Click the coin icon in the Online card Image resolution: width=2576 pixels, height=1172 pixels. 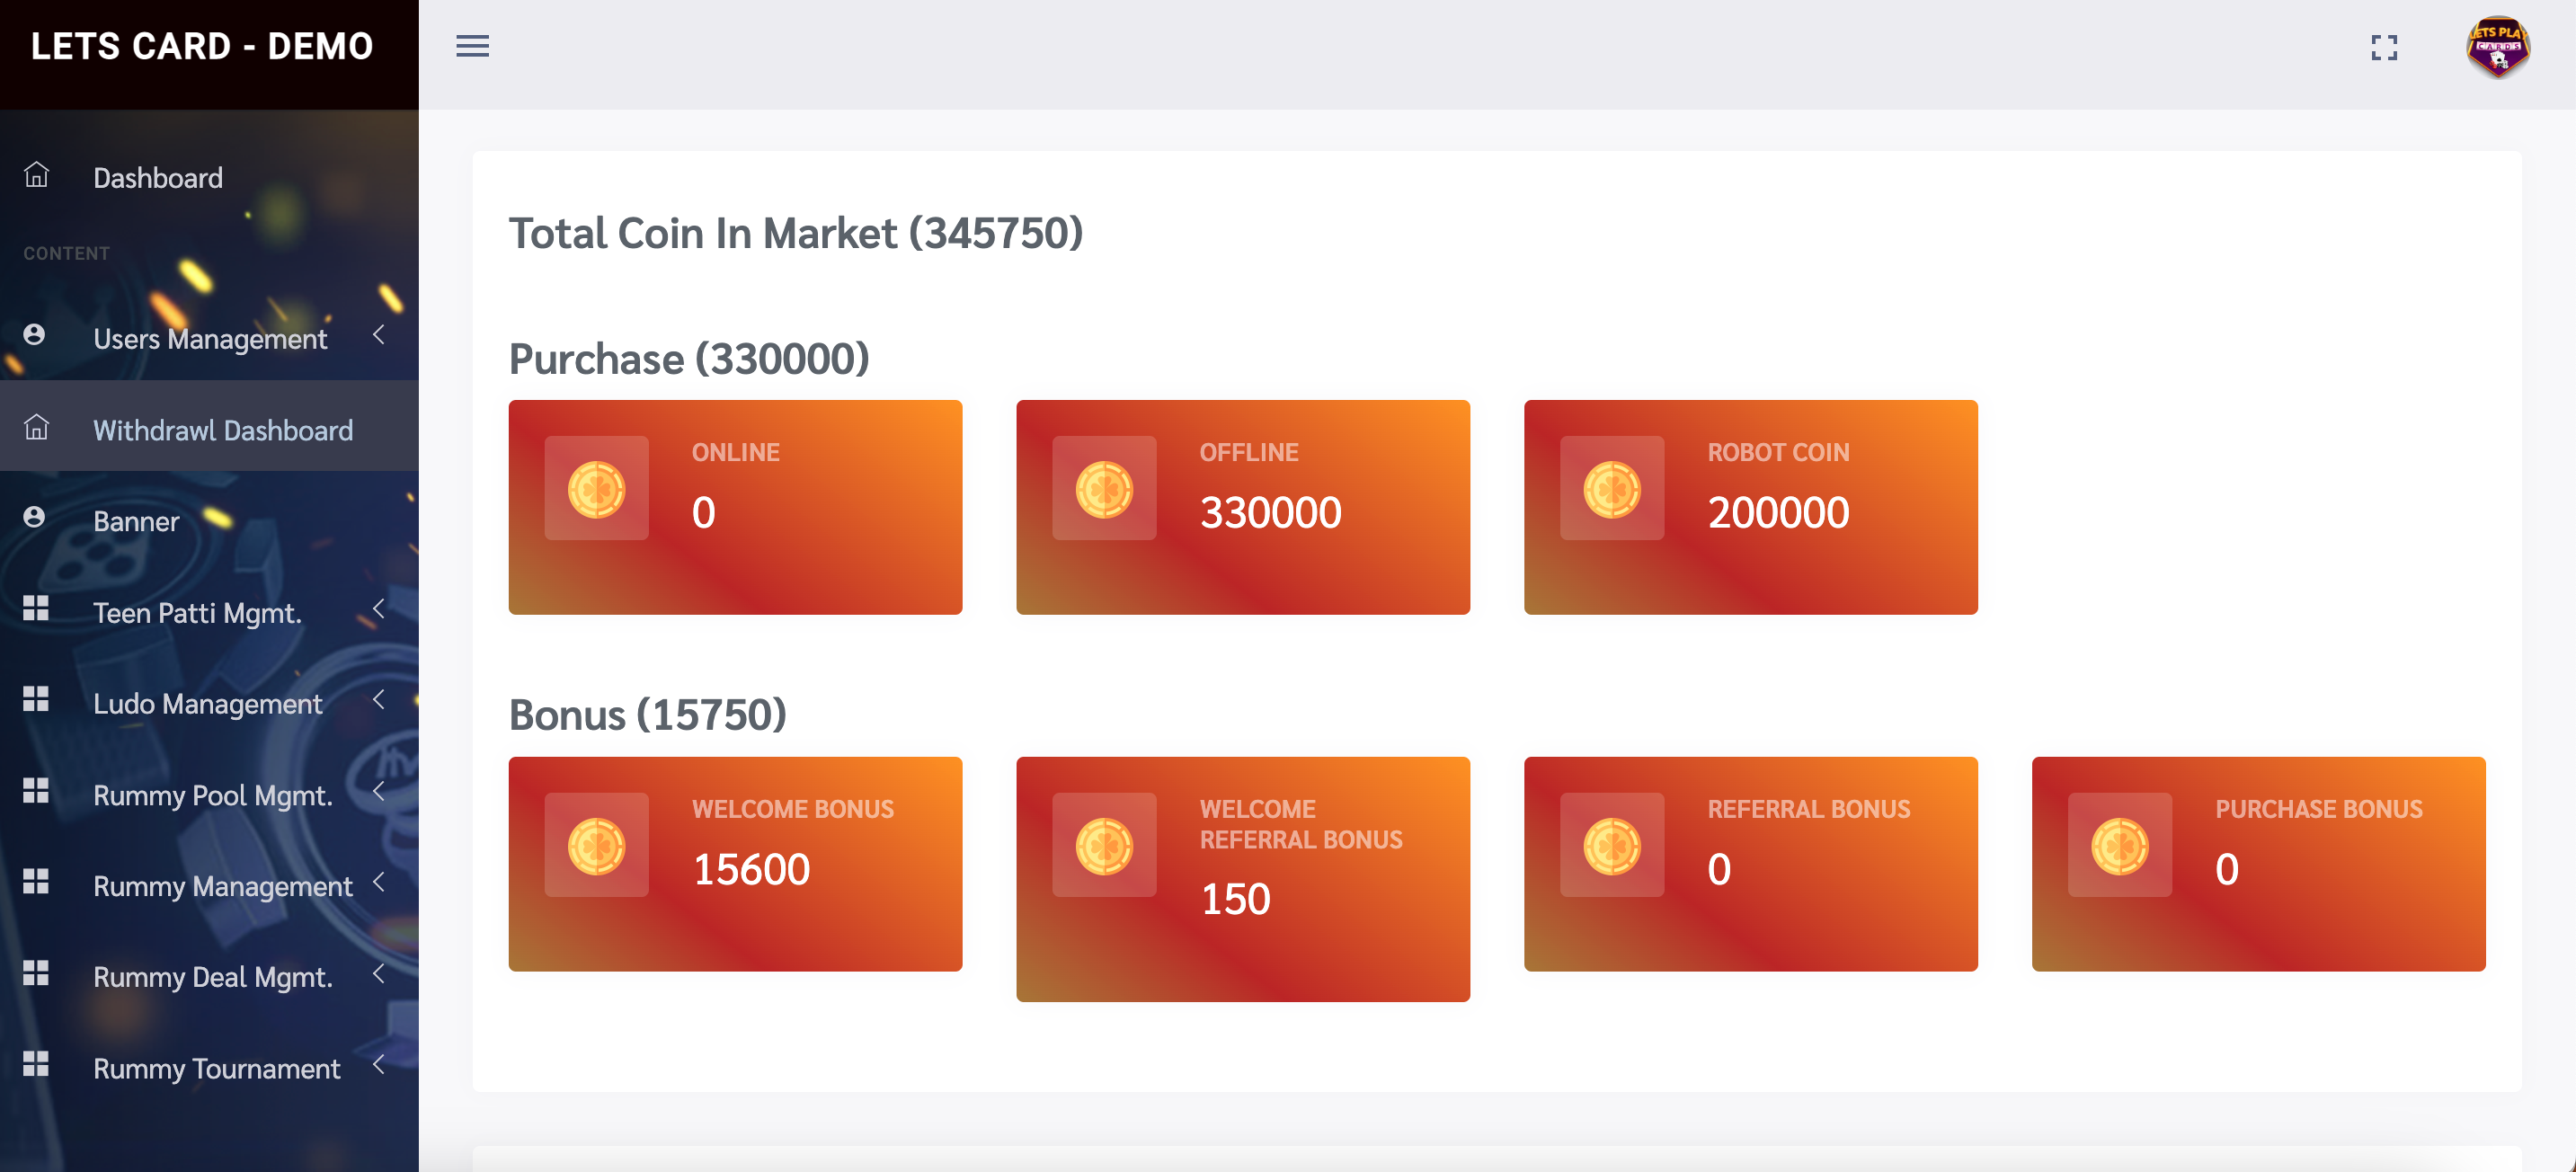coord(597,489)
